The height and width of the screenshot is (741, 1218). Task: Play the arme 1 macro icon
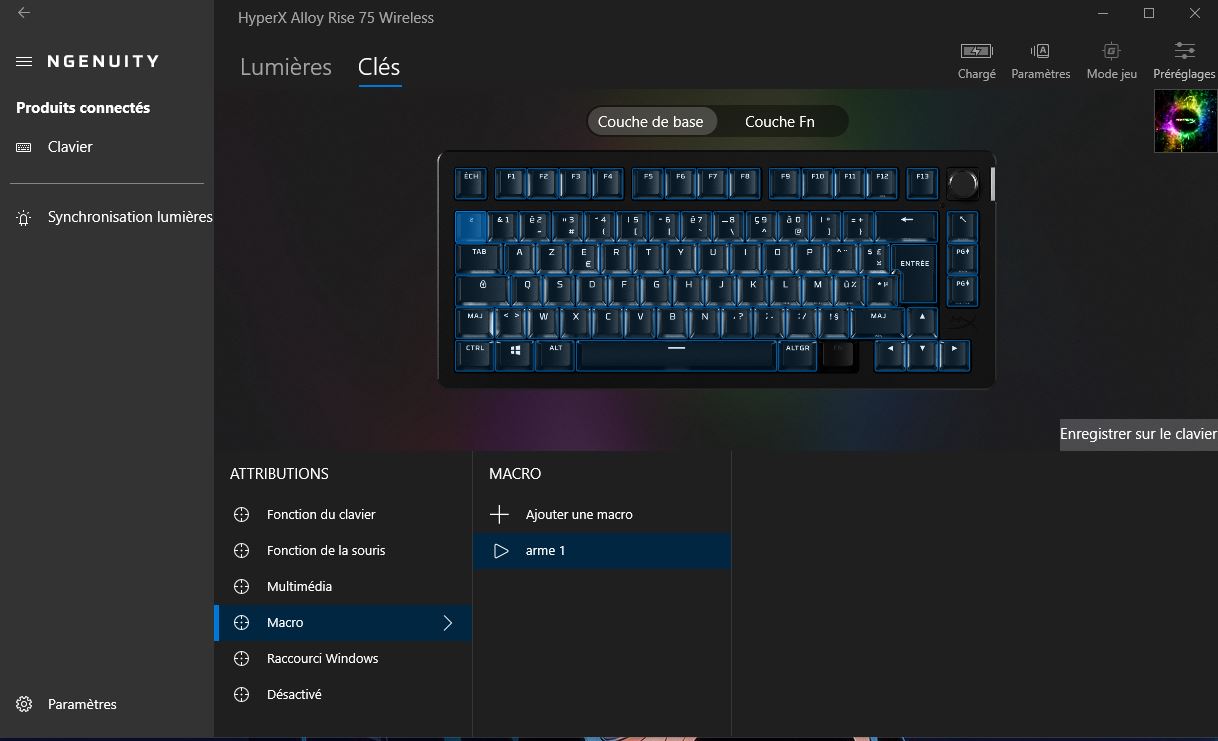tap(501, 551)
